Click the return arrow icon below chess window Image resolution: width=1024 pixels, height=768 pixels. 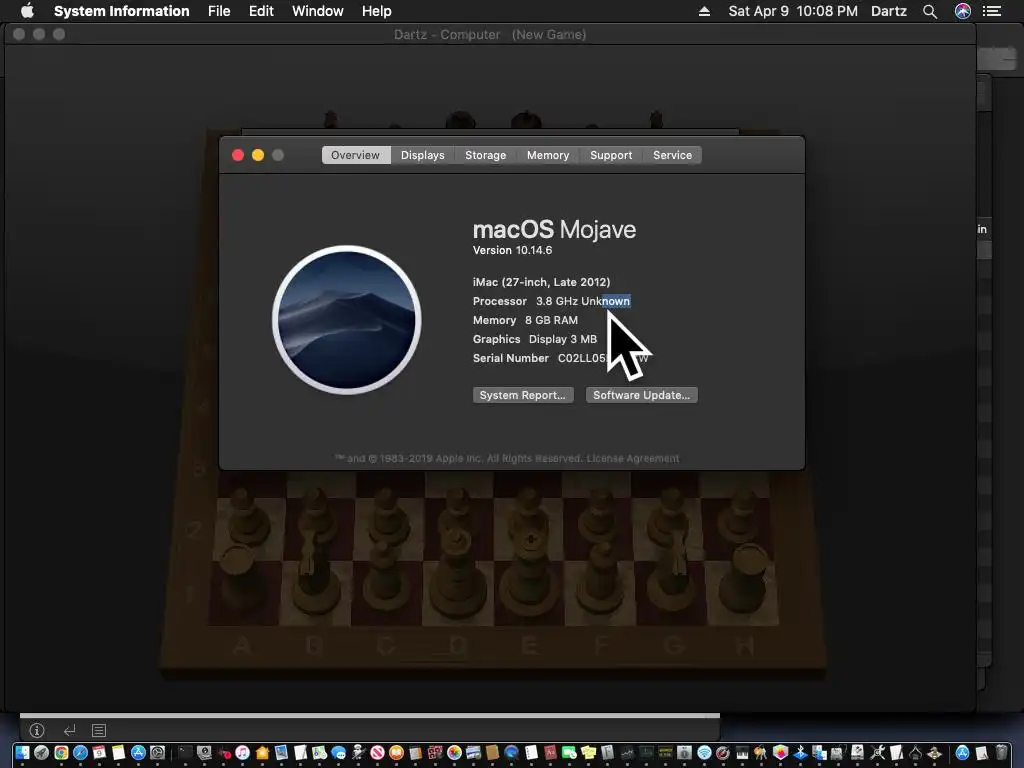(69, 730)
